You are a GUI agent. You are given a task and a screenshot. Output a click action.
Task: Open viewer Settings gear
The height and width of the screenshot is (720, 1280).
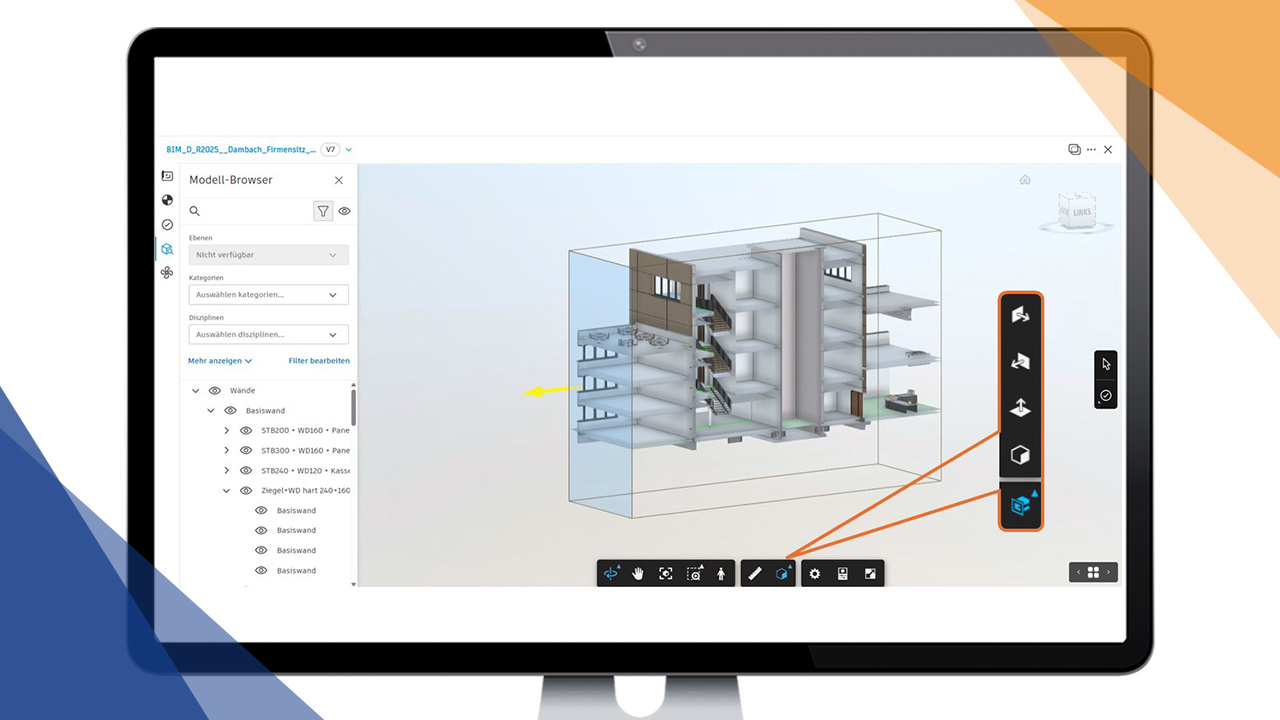815,573
